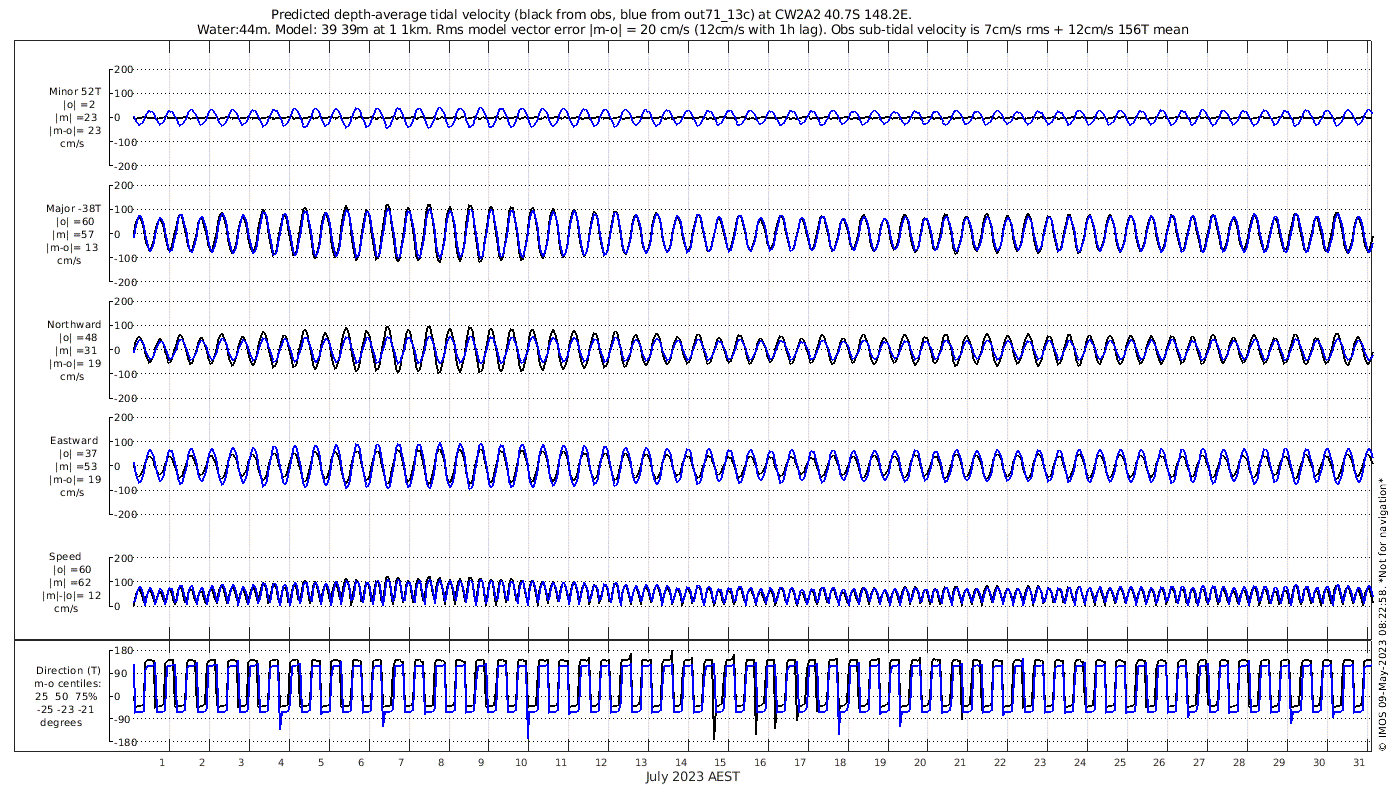Click the '100' tick of Major panel
Image resolution: width=1400 pixels, height=800 pixels.
124,210
